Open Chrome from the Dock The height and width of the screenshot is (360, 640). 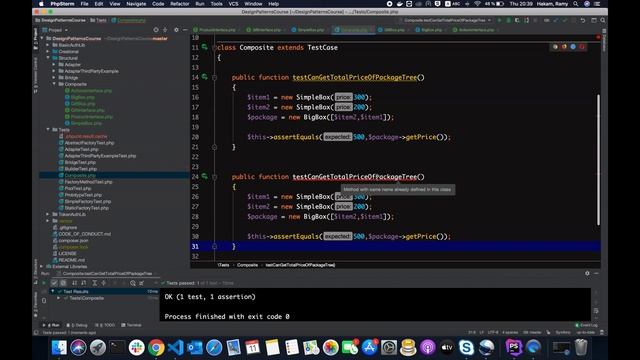(x=156, y=348)
